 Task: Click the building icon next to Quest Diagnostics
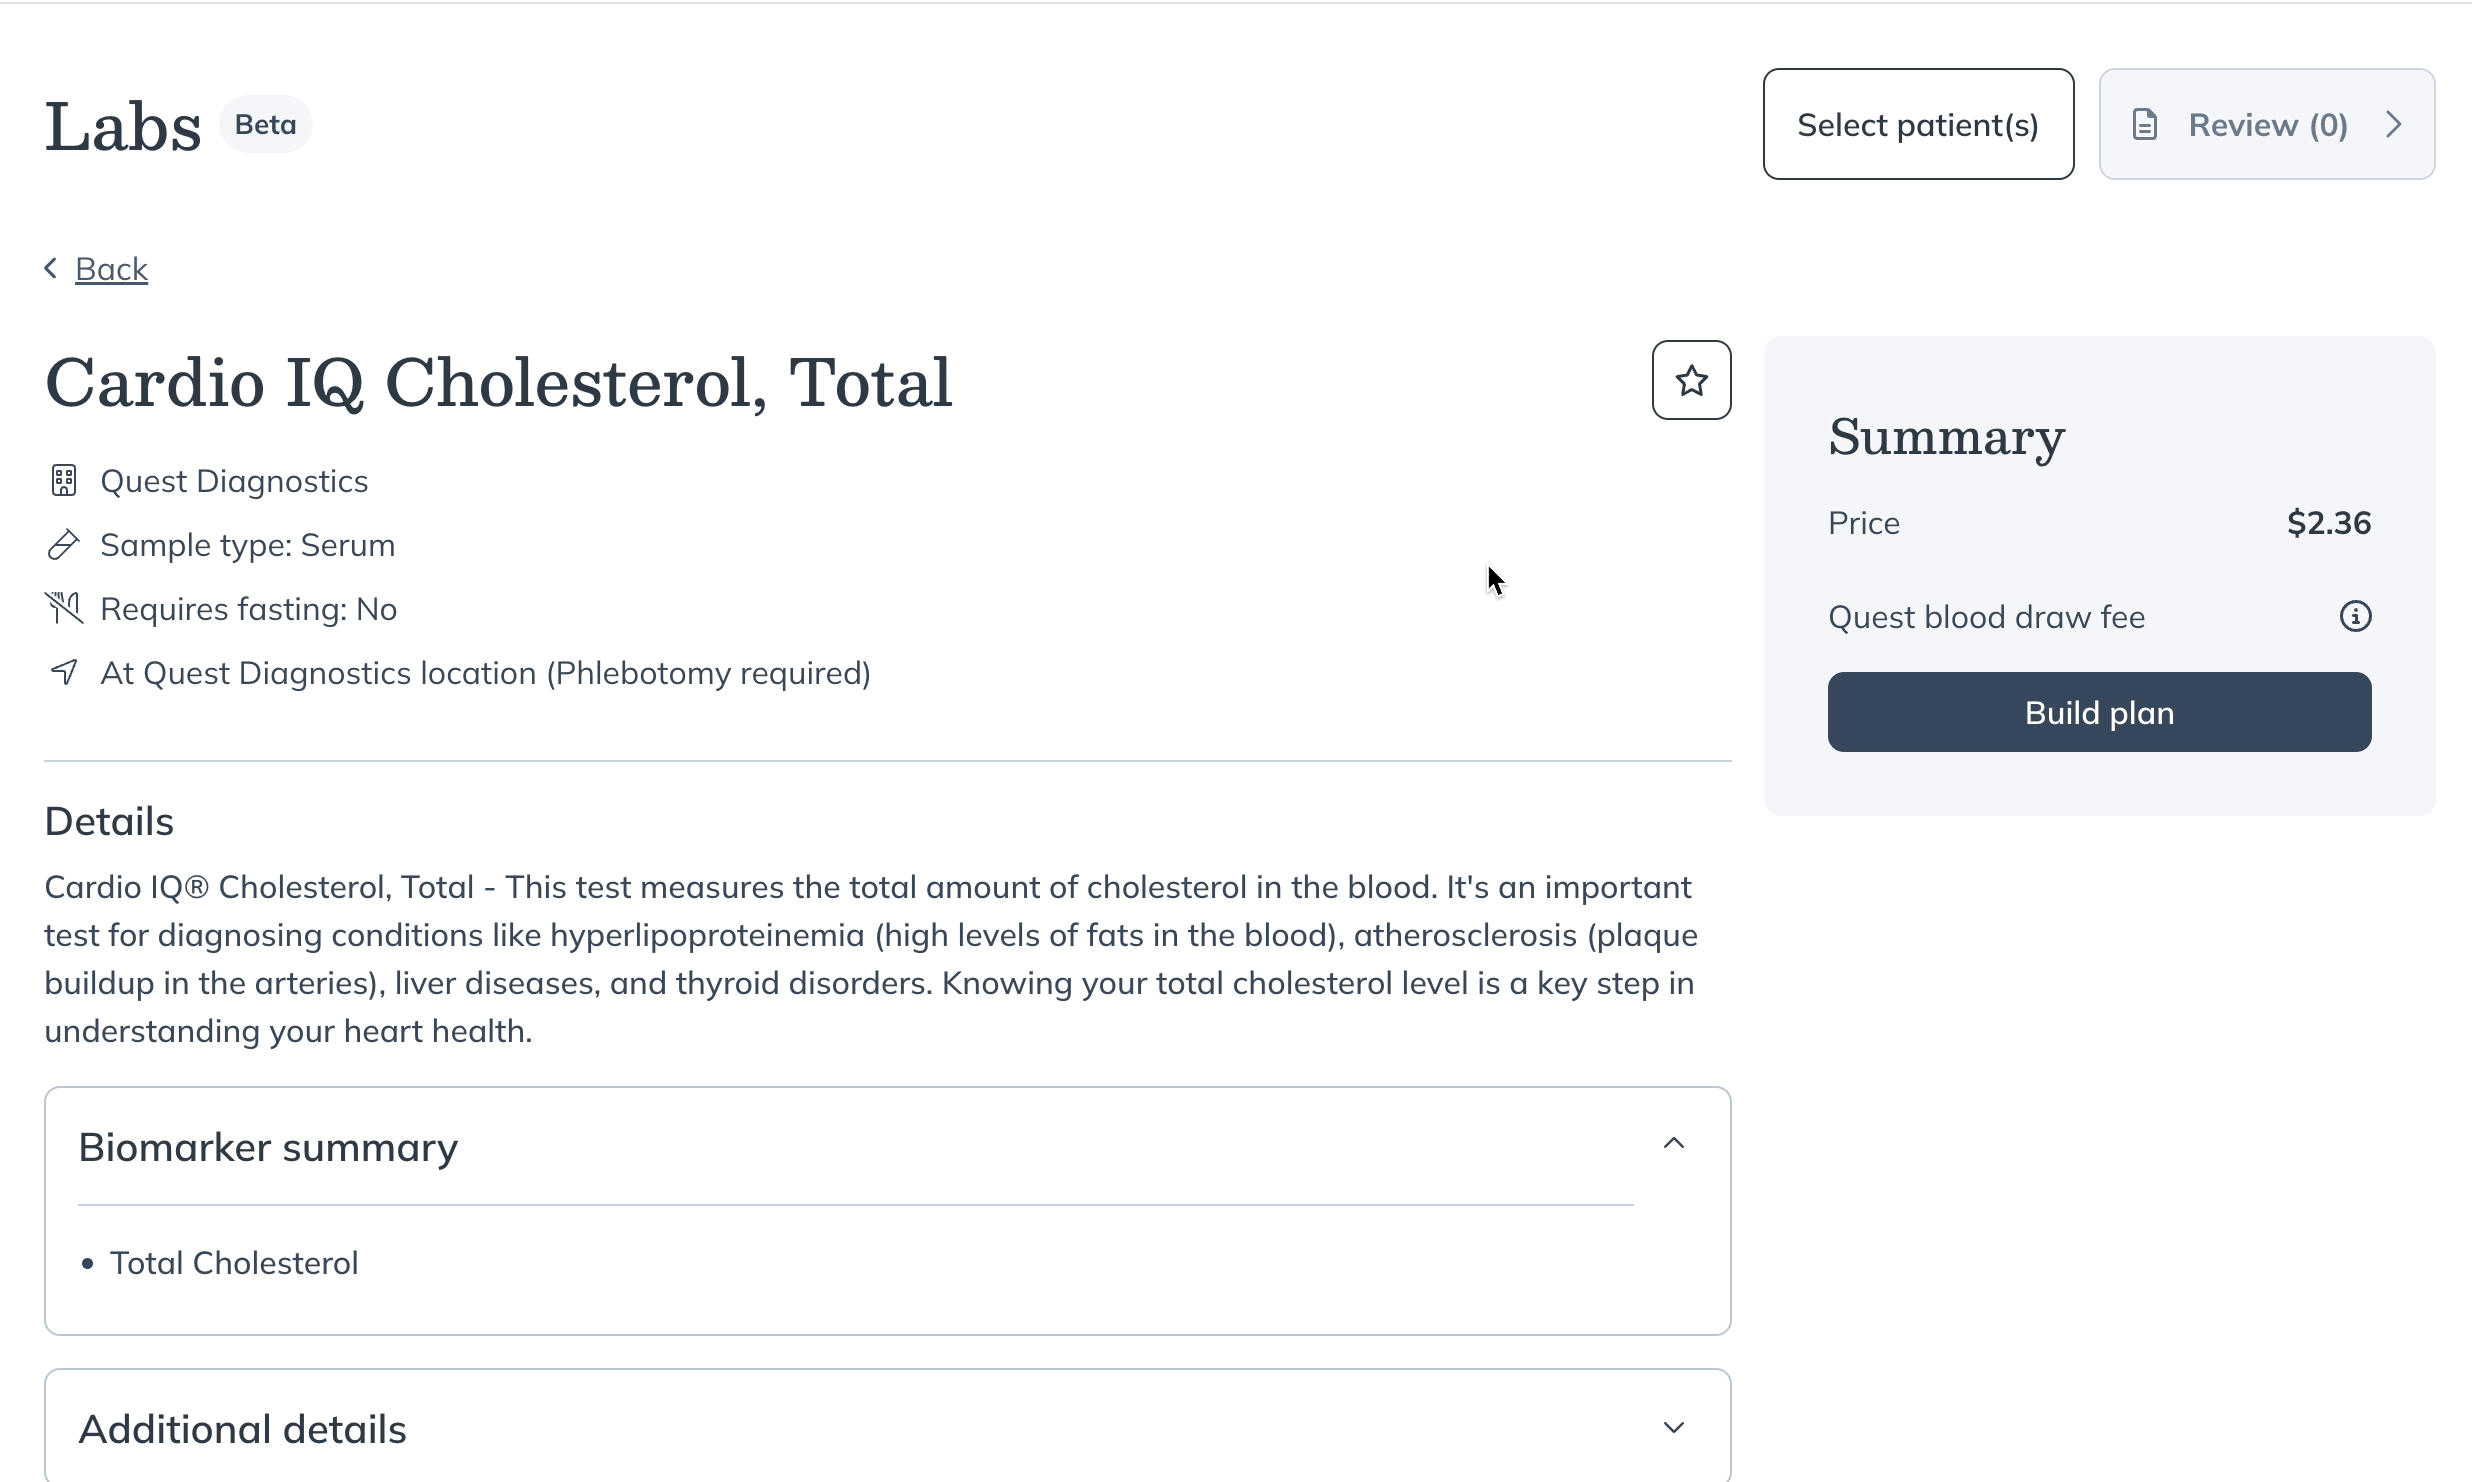(x=64, y=481)
